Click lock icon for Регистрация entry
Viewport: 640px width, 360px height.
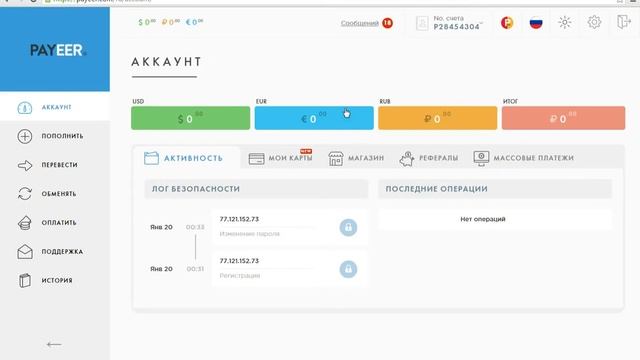[348, 269]
